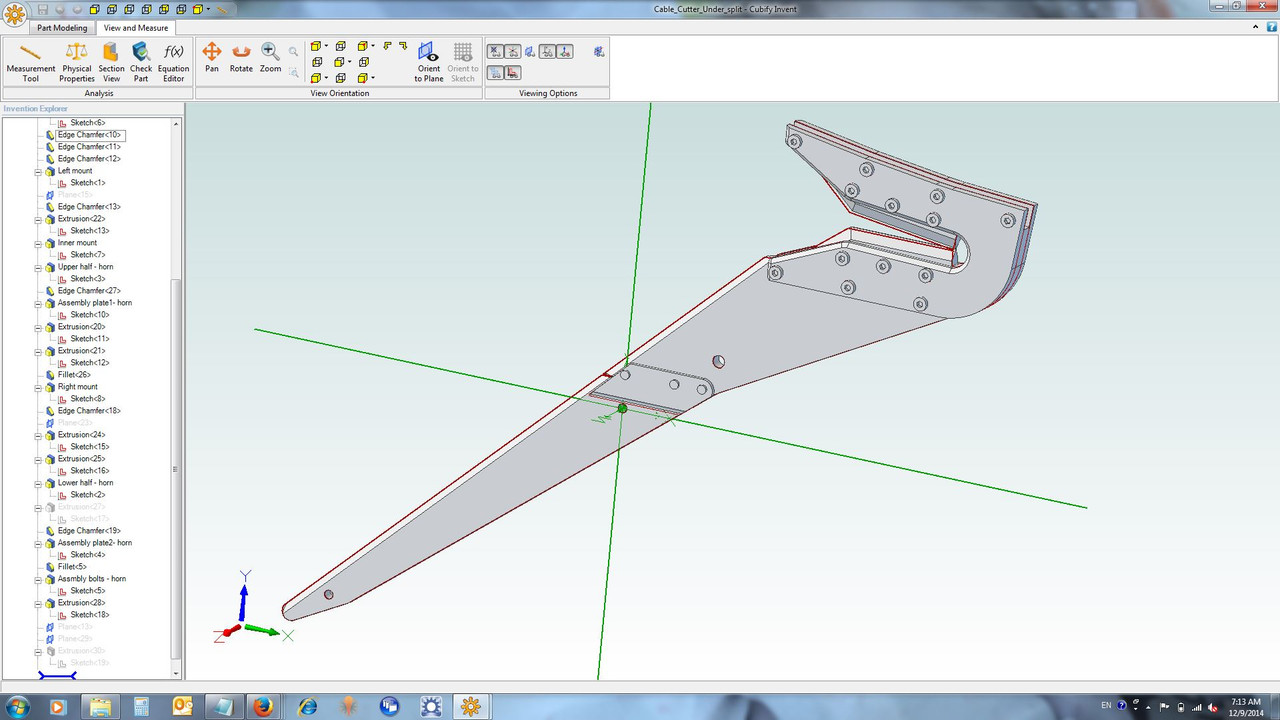Select Fillet<5> in the tree
This screenshot has width=1280, height=720.
click(x=72, y=567)
